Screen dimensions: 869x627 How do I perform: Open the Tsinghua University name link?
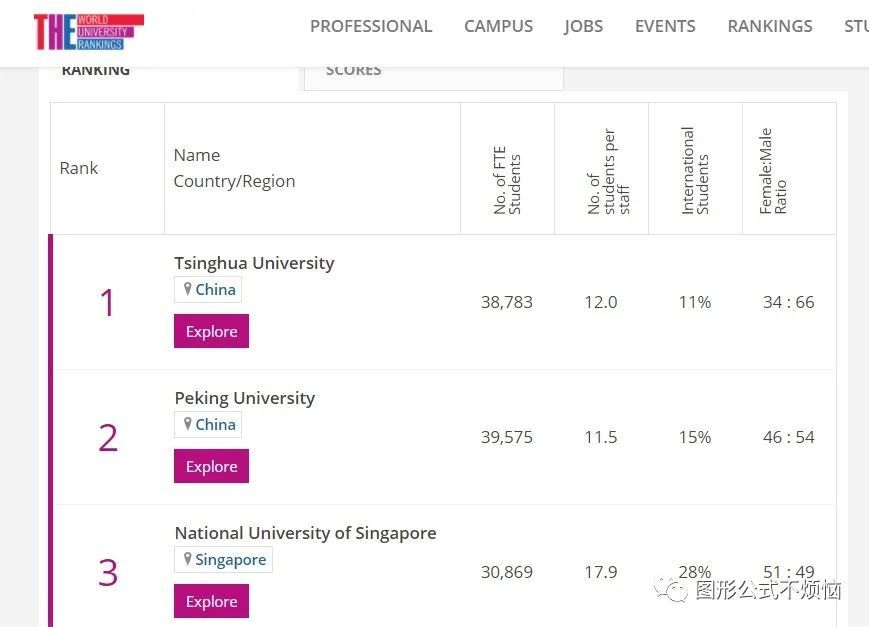(x=254, y=263)
